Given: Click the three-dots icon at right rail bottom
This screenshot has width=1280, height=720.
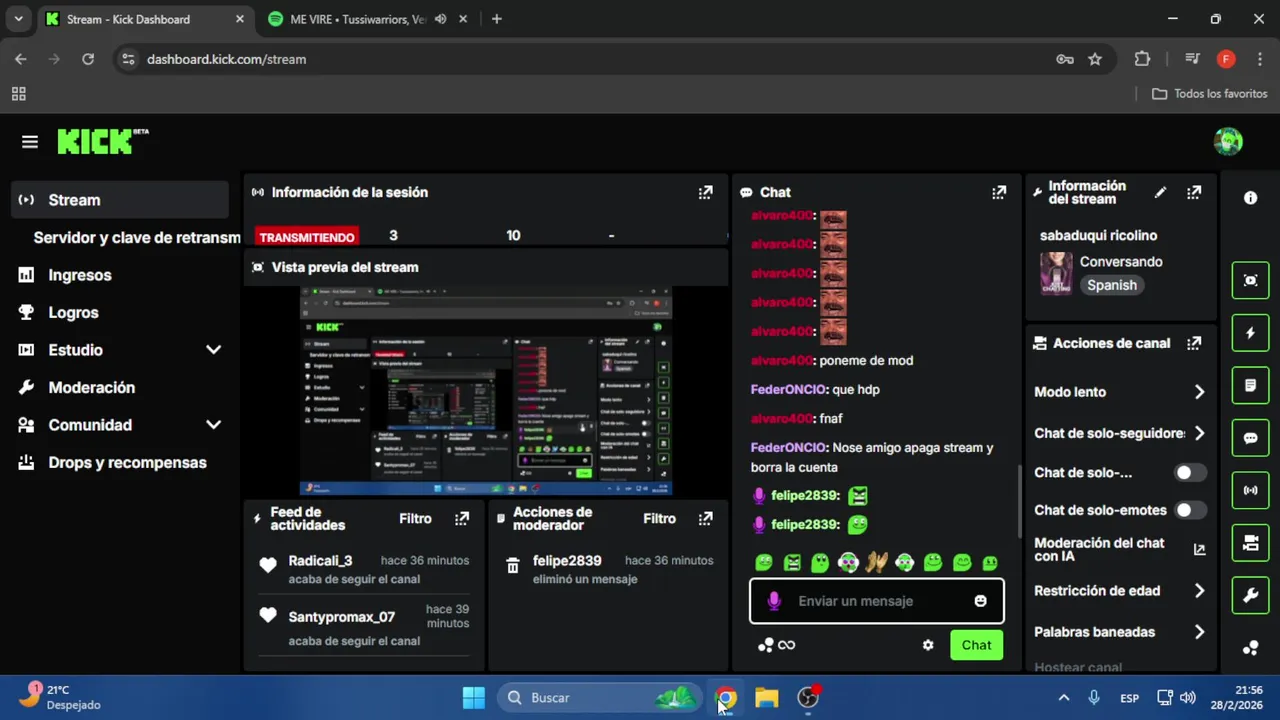Looking at the screenshot, I should pyautogui.click(x=1250, y=648).
